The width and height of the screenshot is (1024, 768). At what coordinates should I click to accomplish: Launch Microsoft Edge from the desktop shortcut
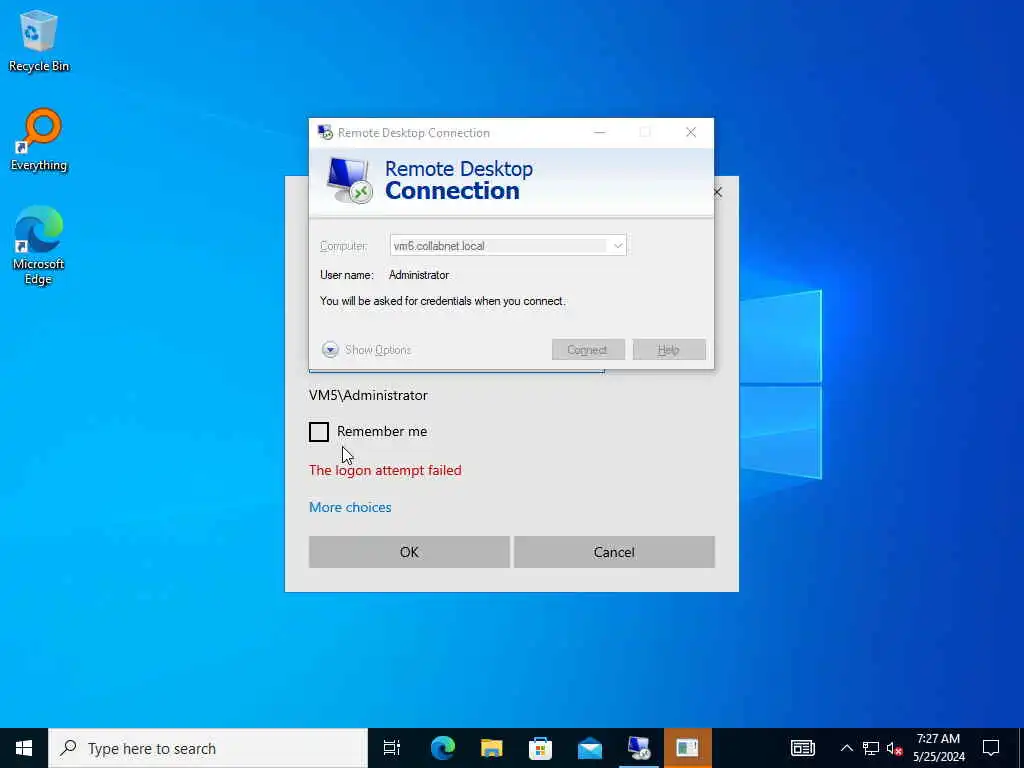pyautogui.click(x=39, y=246)
